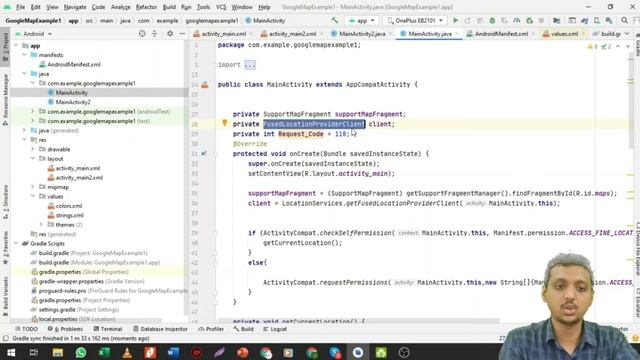
Task: Open the Build tool window button
Action: tap(244, 329)
